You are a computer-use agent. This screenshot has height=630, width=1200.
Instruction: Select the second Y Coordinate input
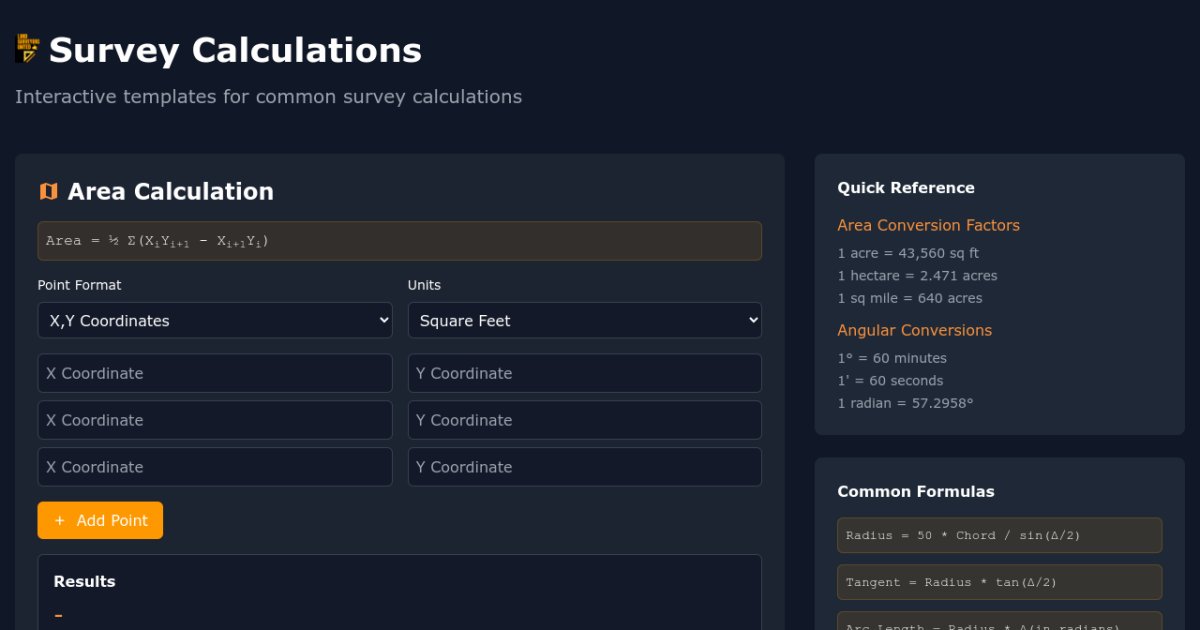click(x=584, y=420)
